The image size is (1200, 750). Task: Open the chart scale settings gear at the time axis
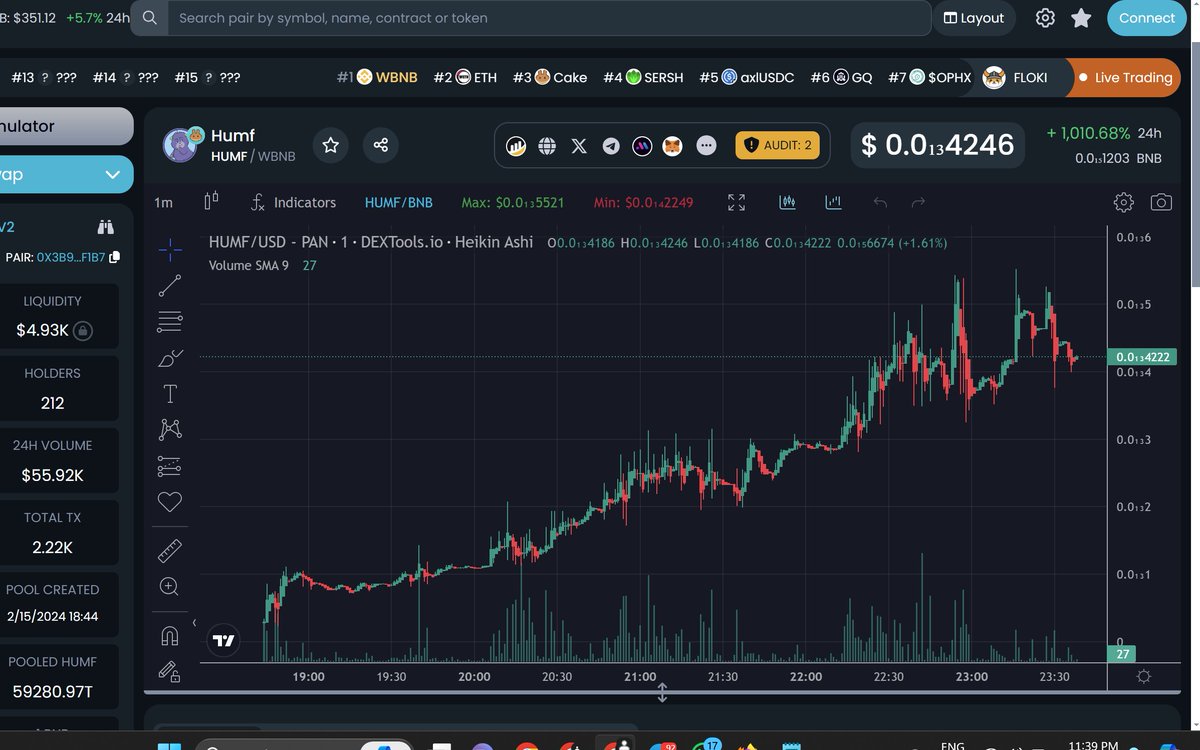[1144, 677]
